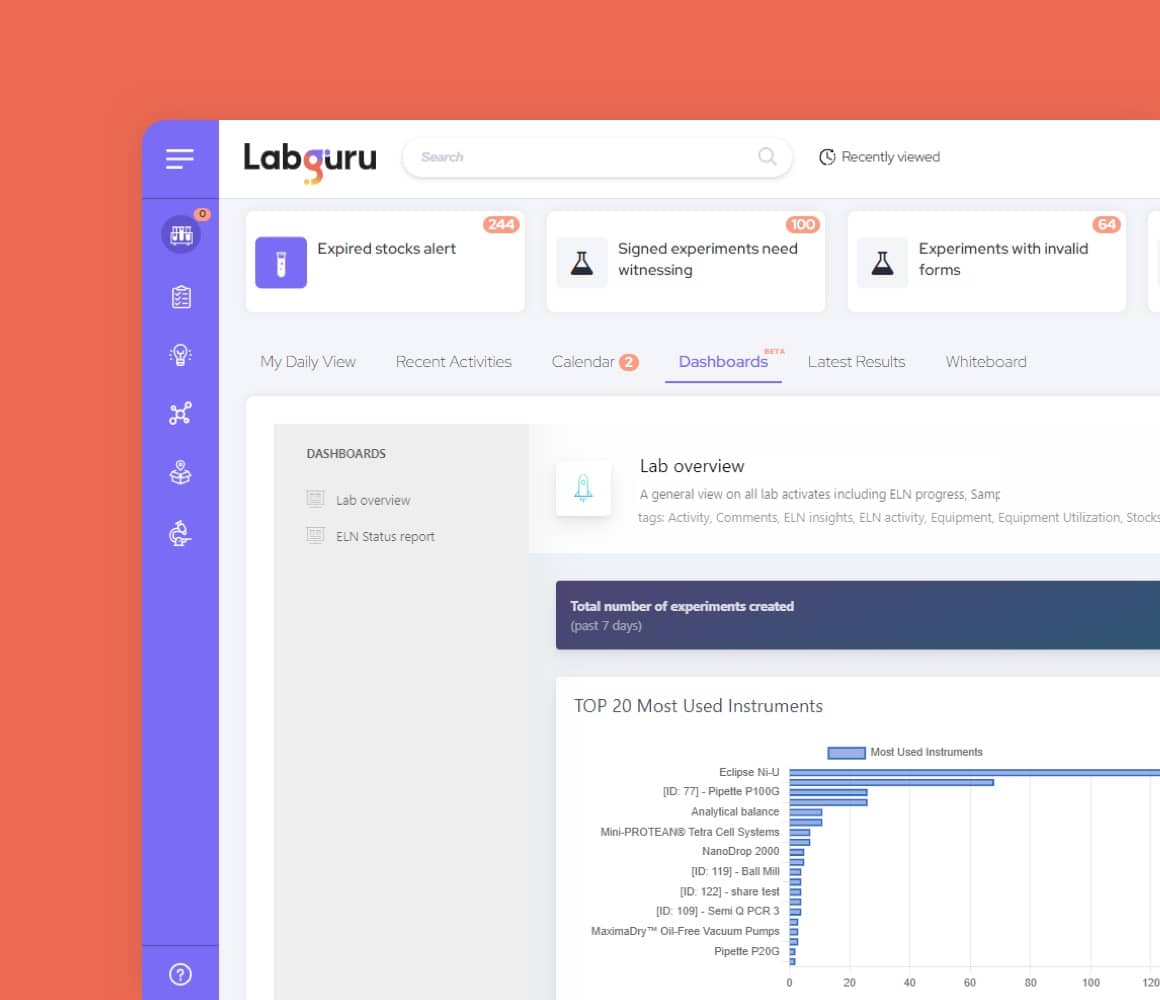The height and width of the screenshot is (1000, 1160).
Task: Open the Expired stocks alert card
Action: pos(385,261)
